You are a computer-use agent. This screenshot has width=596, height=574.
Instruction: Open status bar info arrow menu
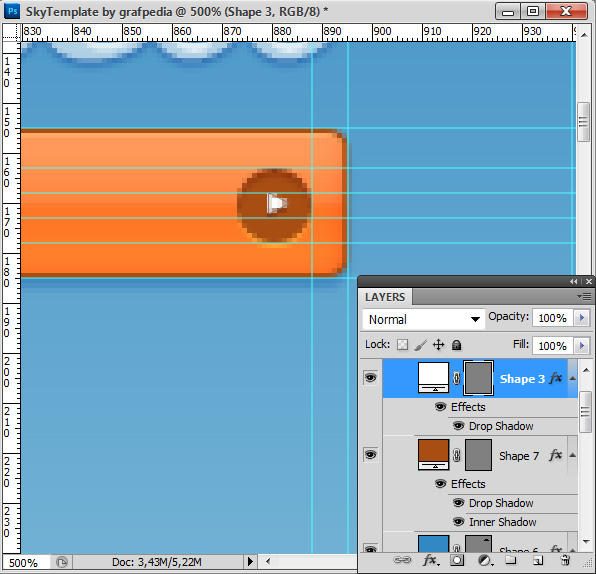pos(250,561)
